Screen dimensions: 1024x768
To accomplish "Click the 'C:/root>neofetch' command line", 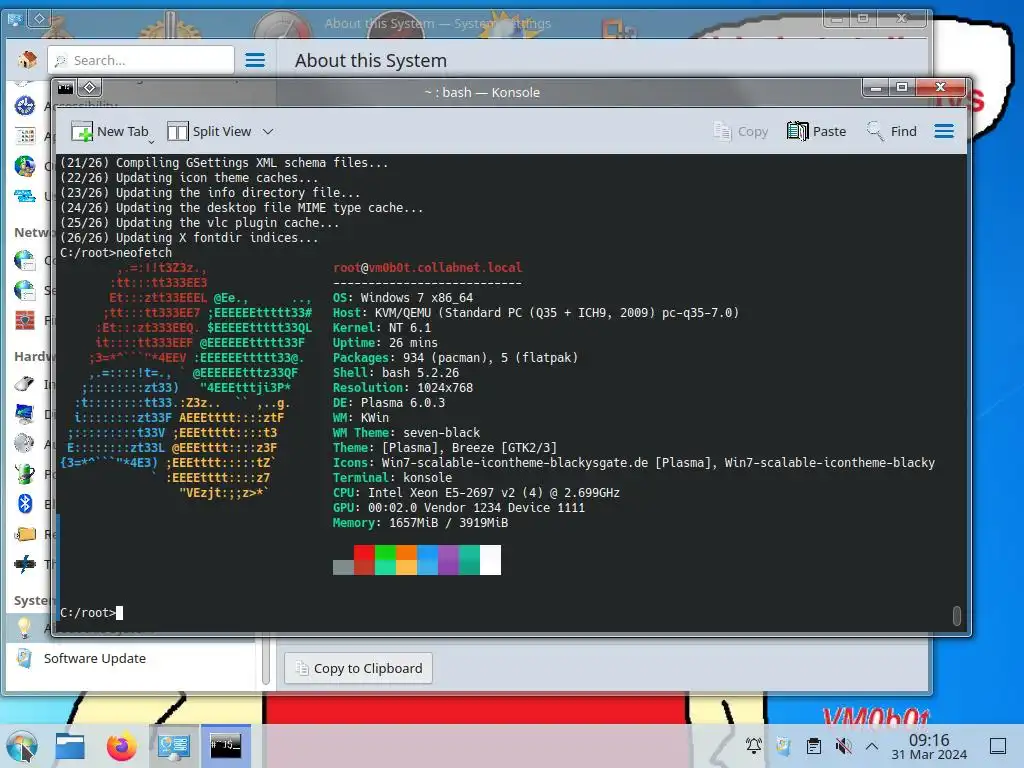I will pyautogui.click(x=116, y=253).
